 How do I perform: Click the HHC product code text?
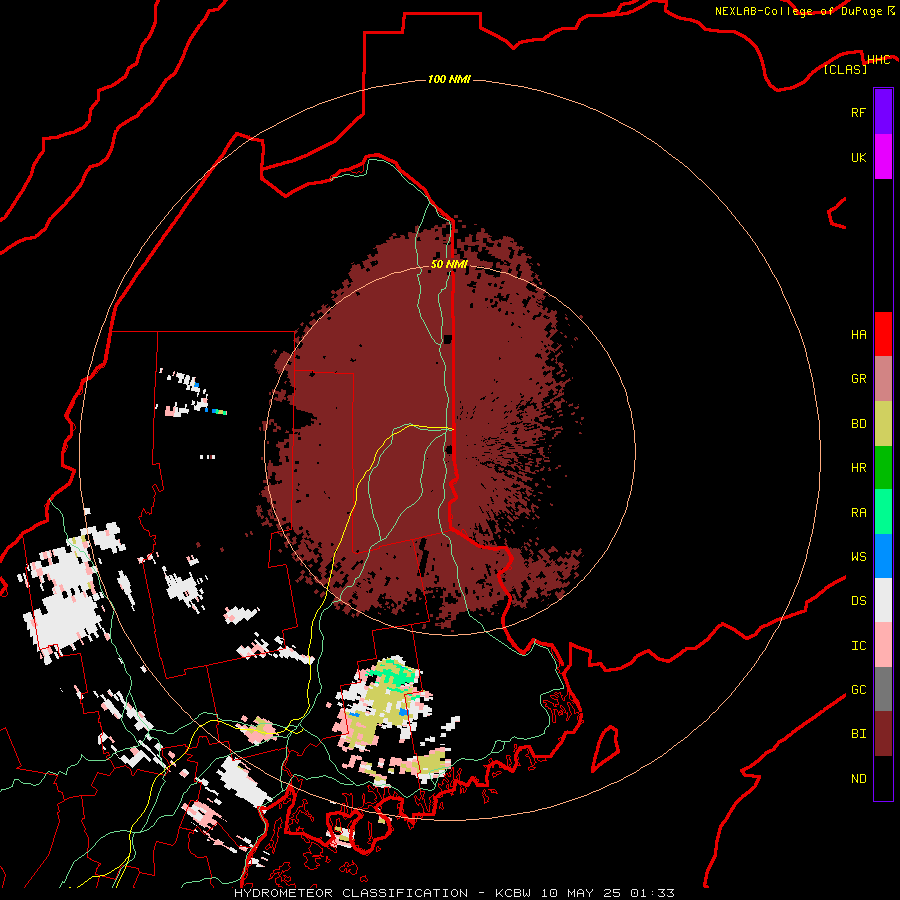[878, 60]
